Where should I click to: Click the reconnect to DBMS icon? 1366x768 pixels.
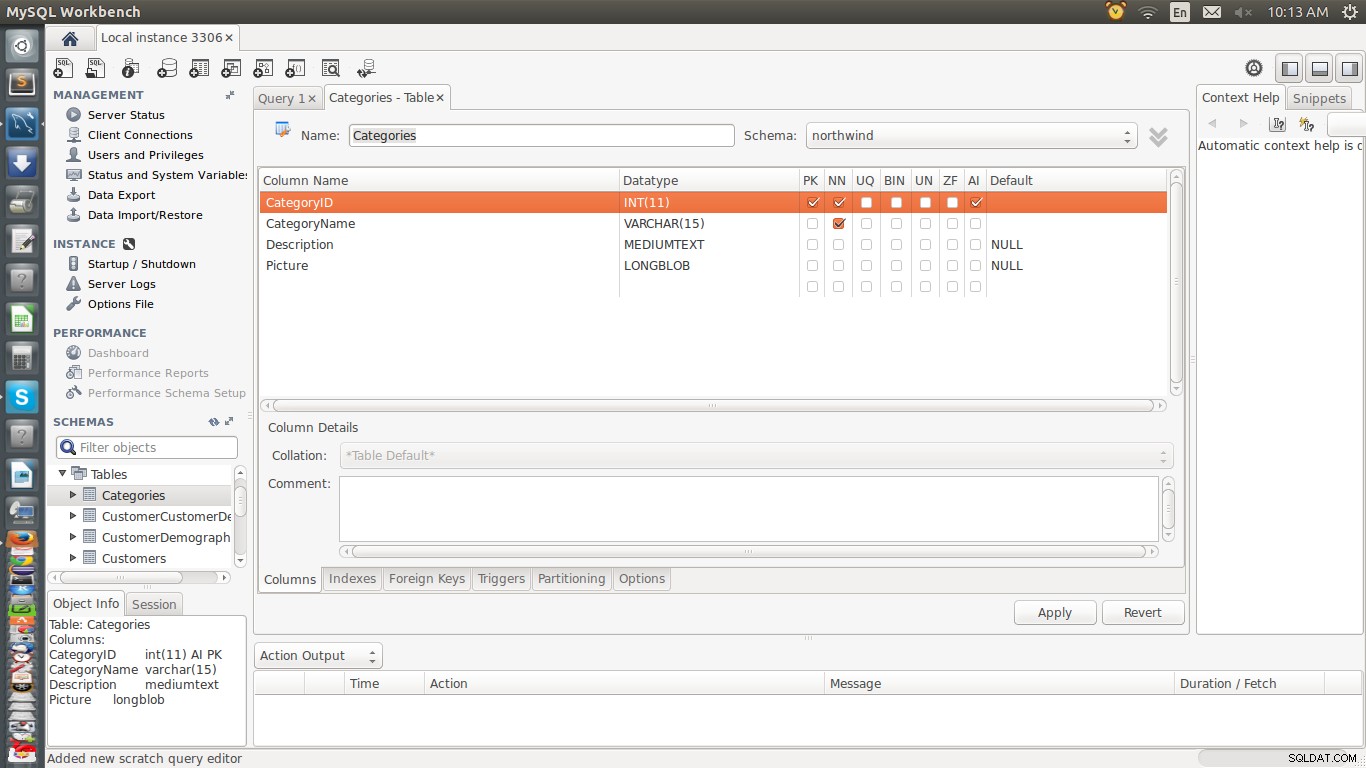click(x=366, y=68)
